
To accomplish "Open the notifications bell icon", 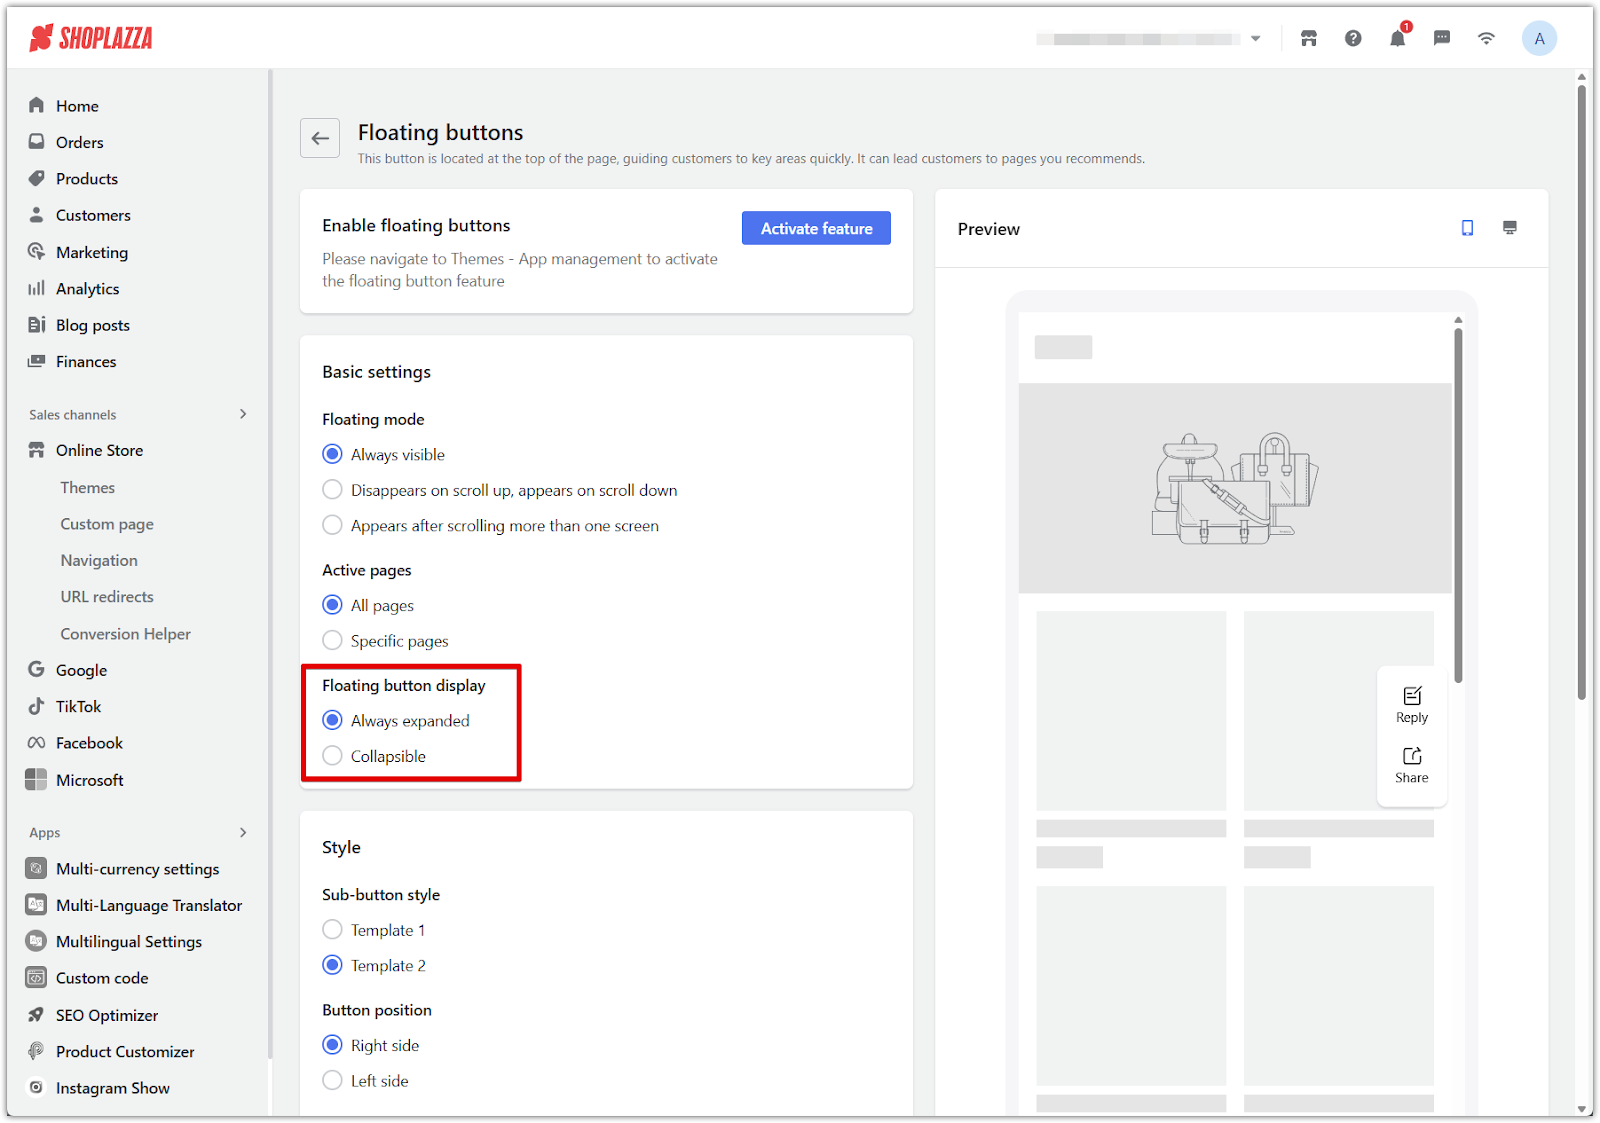I will pos(1397,39).
